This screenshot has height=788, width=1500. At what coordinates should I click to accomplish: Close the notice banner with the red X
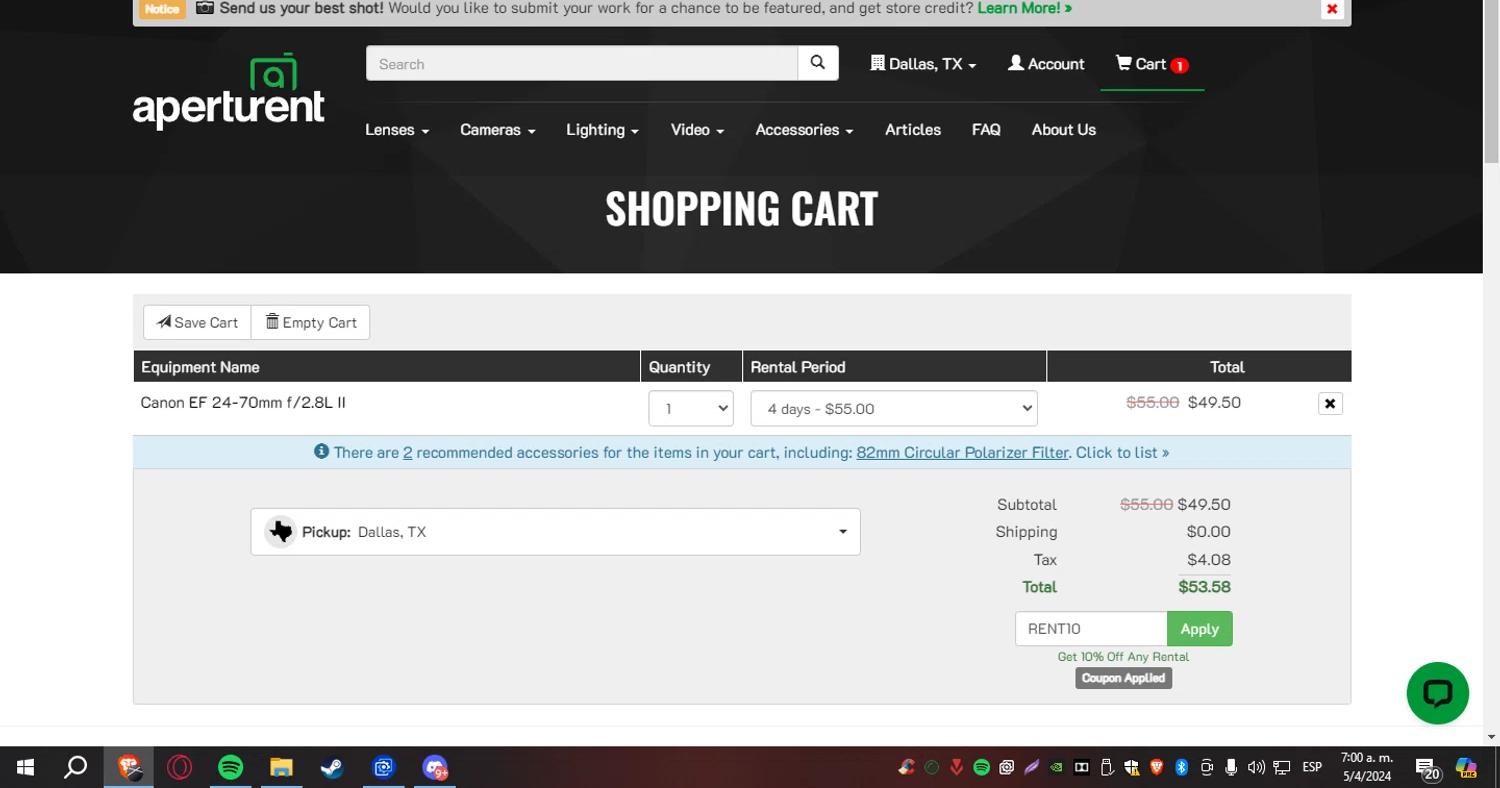[x=1332, y=9]
